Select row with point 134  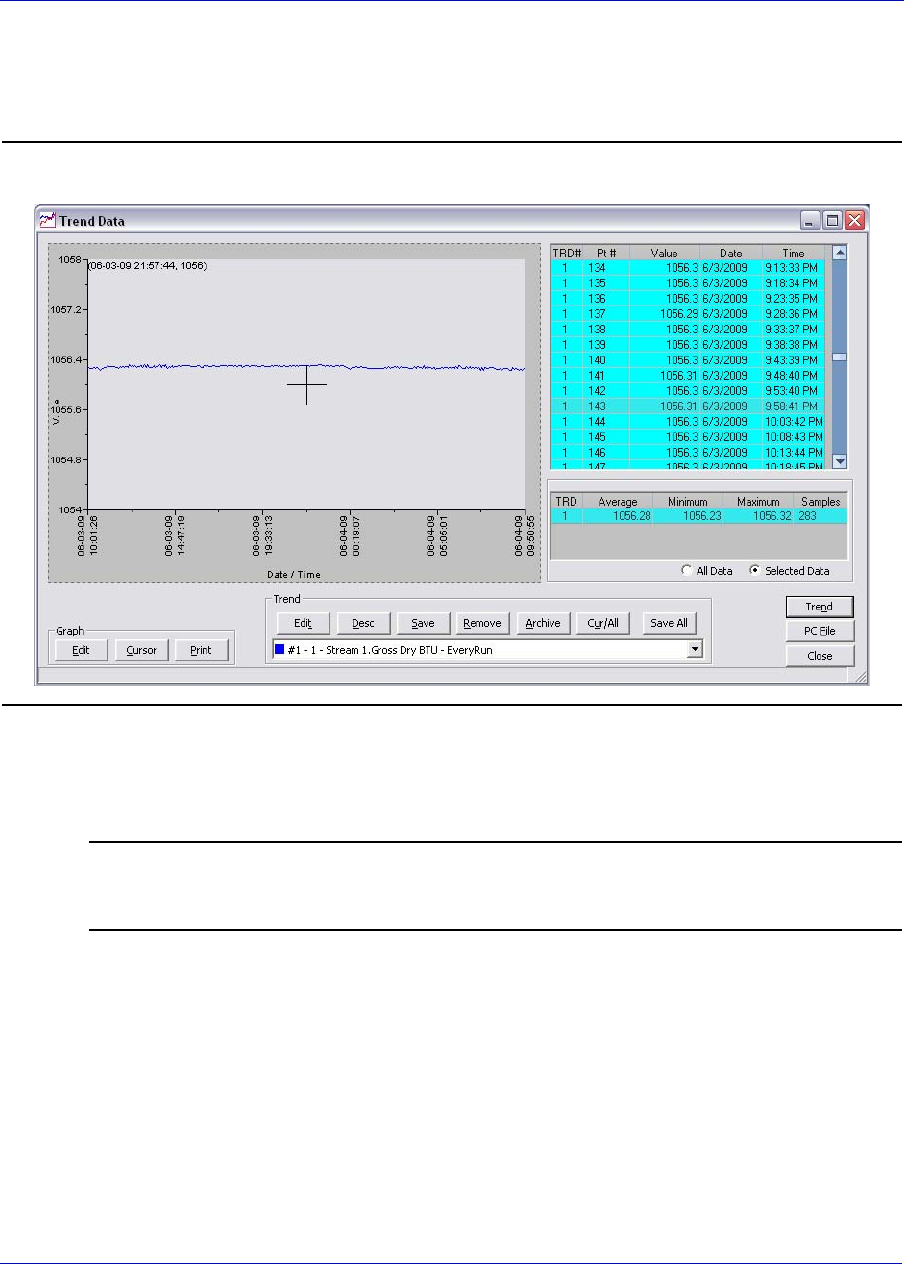click(688, 268)
